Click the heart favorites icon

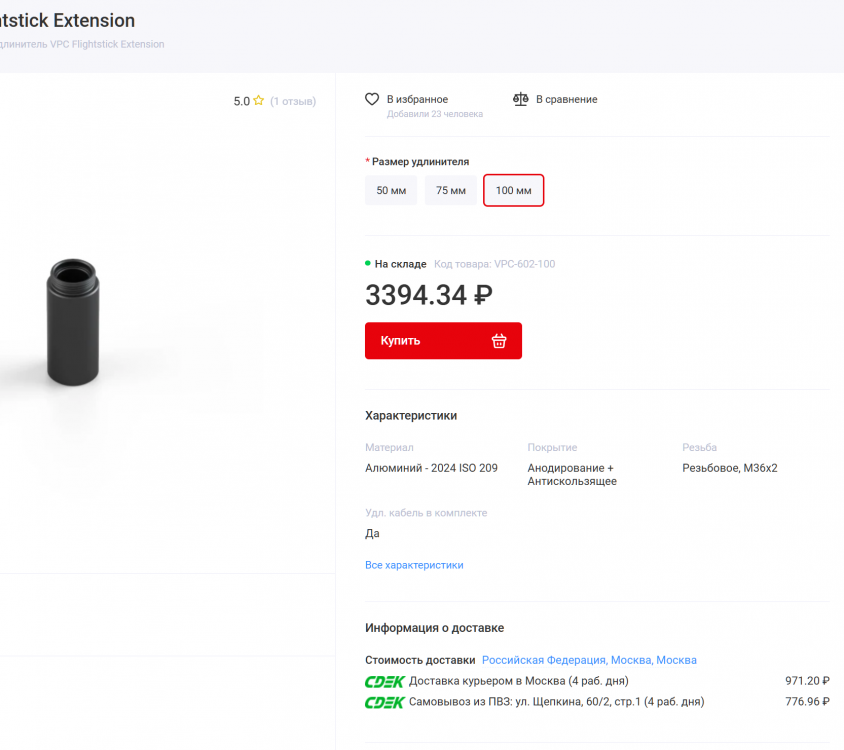tap(372, 99)
